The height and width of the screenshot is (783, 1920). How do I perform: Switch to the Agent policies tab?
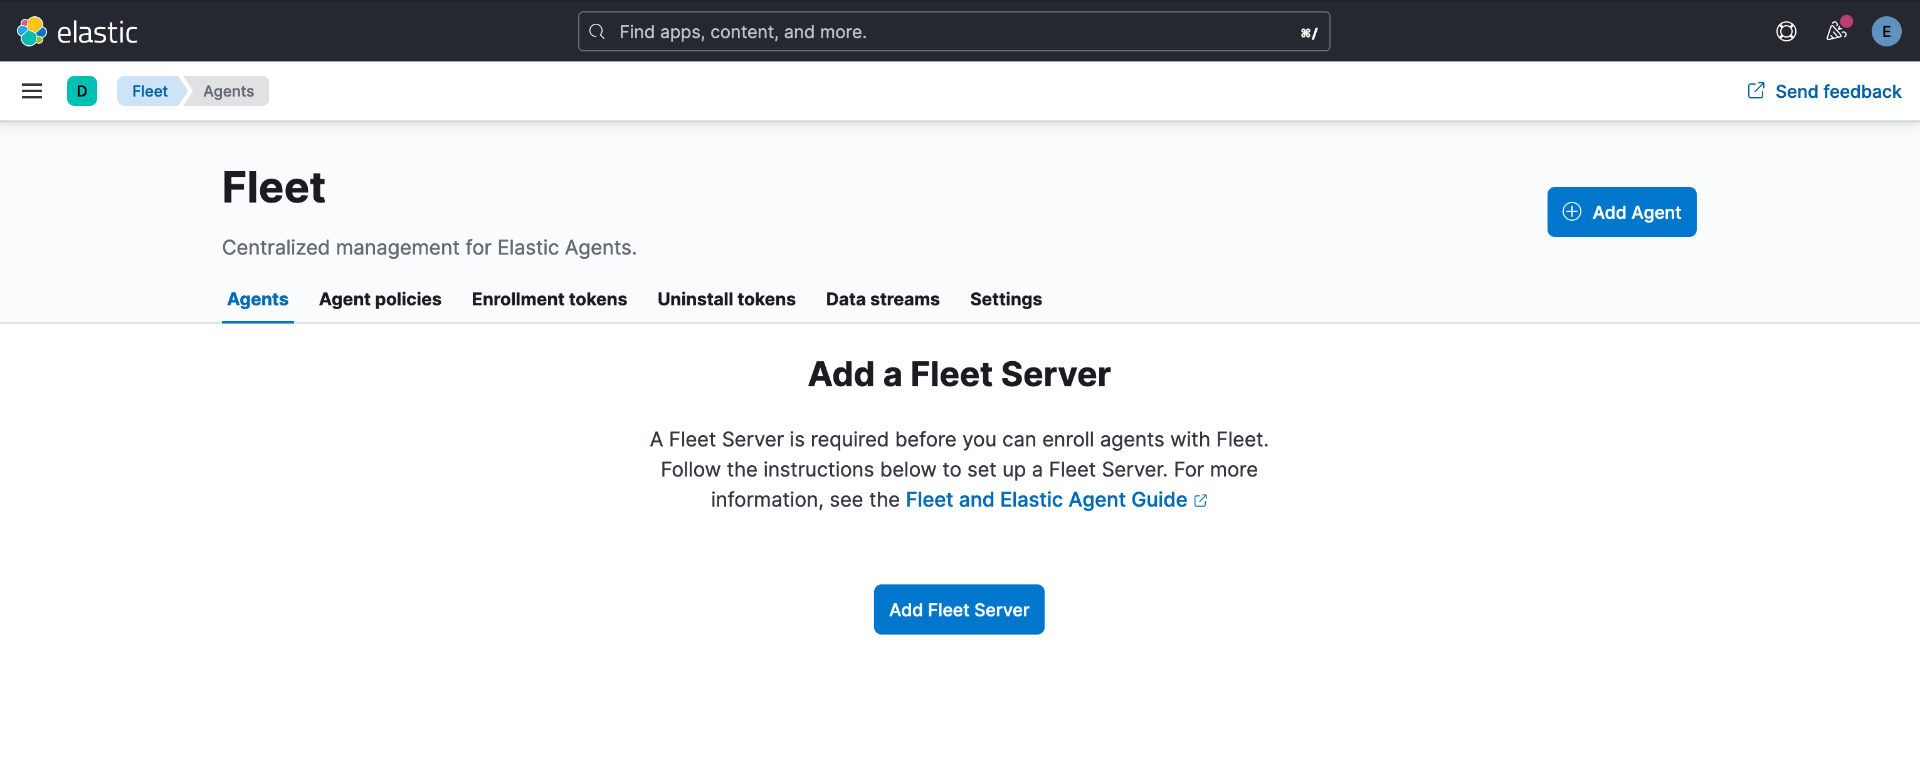pyautogui.click(x=380, y=299)
